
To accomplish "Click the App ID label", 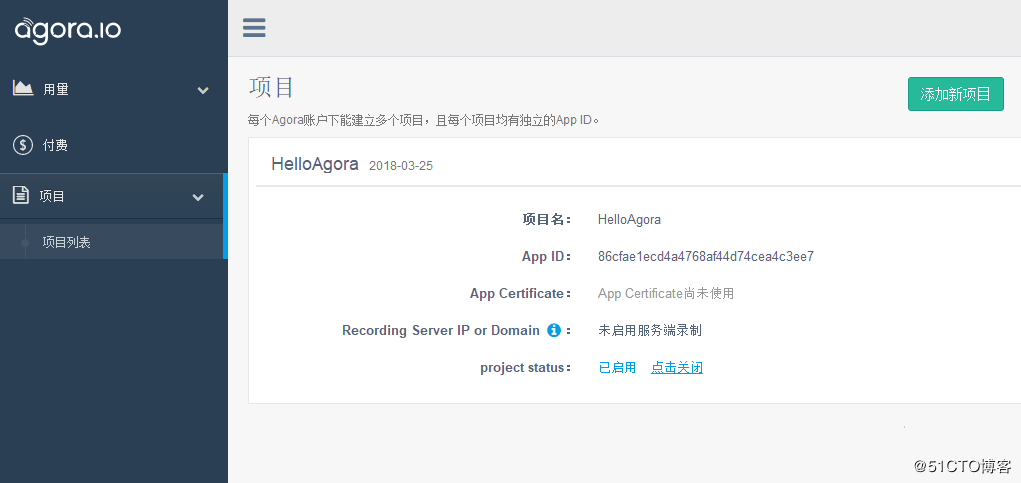I will (x=546, y=256).
